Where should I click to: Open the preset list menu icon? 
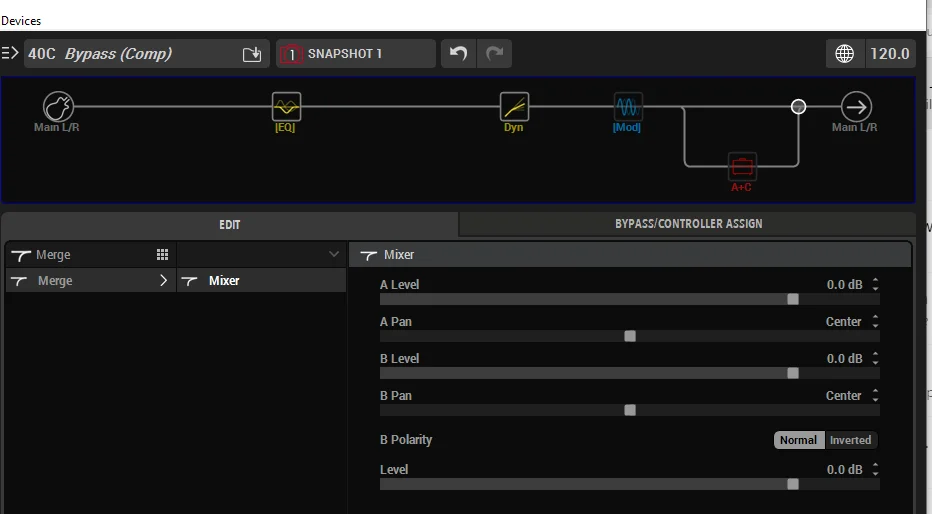(10, 53)
